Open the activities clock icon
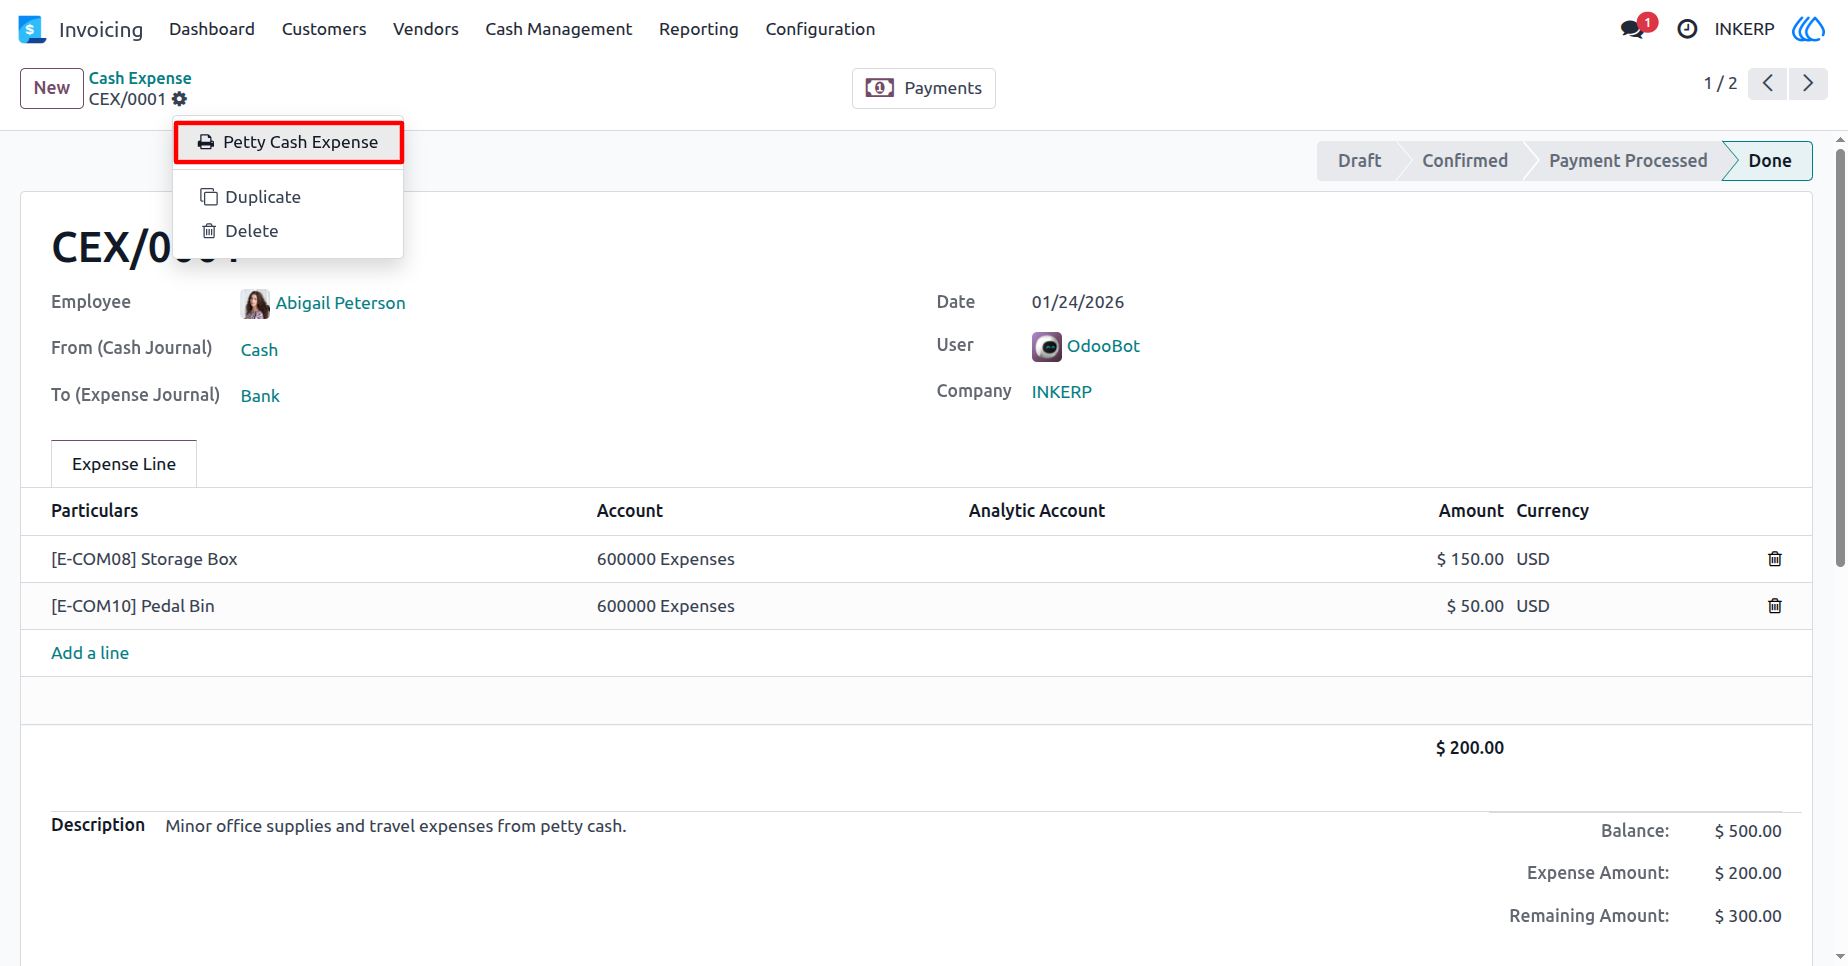Image resolution: width=1848 pixels, height=966 pixels. click(x=1687, y=29)
